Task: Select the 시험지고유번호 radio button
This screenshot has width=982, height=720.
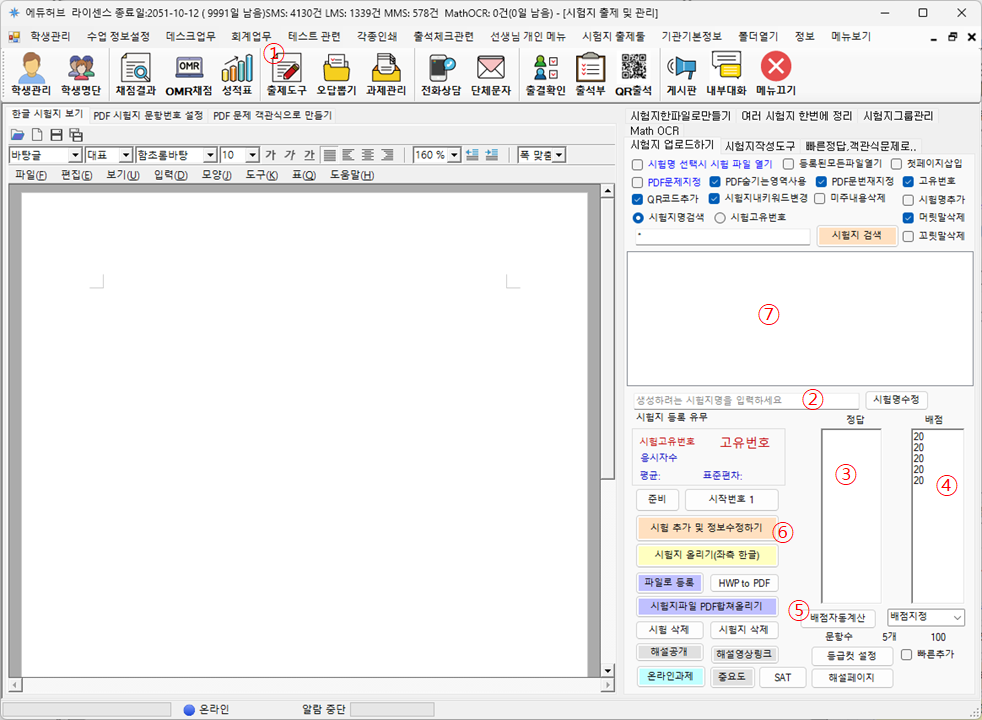Action: [720, 217]
